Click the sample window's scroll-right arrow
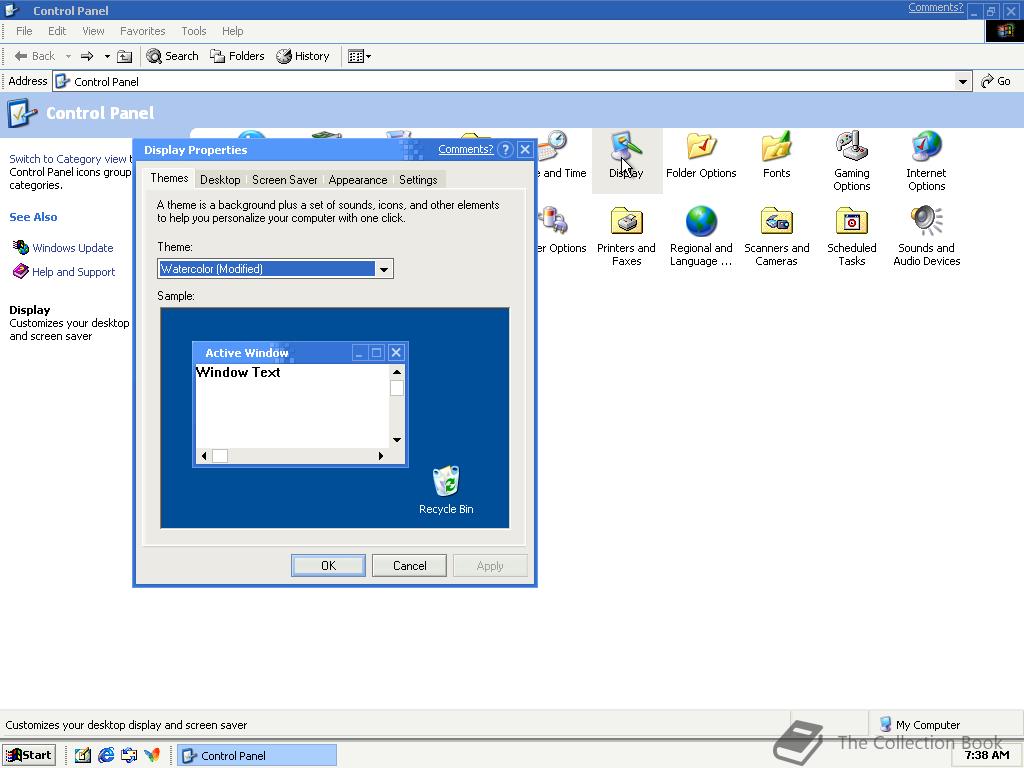Screen dimensions: 1024x768 click(381, 456)
